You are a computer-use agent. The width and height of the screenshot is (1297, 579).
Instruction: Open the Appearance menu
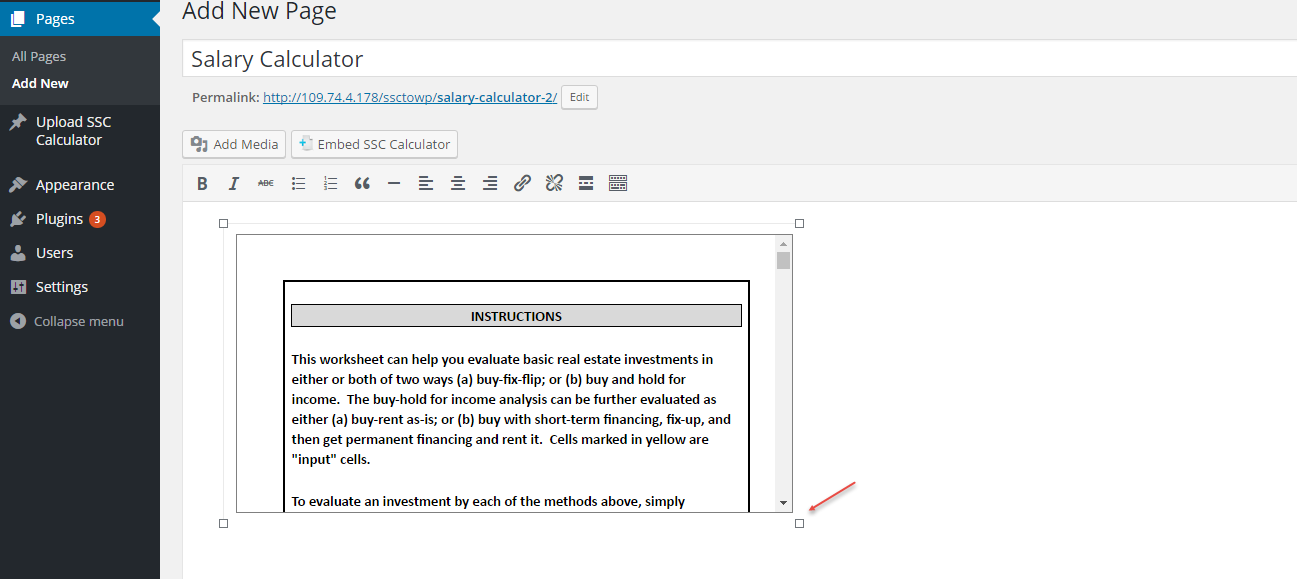coord(80,185)
